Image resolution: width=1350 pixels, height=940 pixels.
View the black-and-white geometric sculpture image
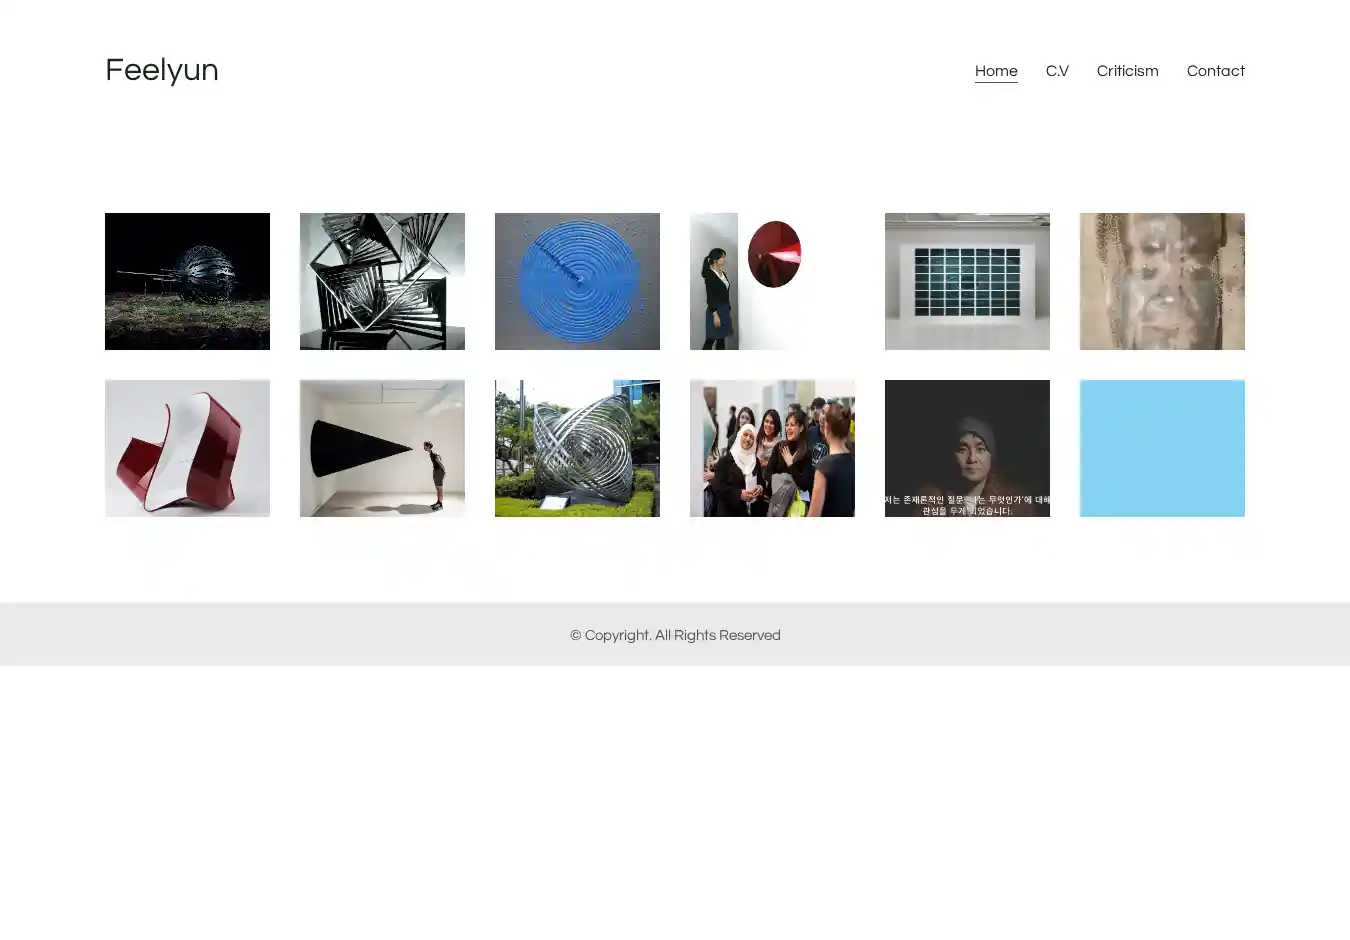tap(382, 281)
